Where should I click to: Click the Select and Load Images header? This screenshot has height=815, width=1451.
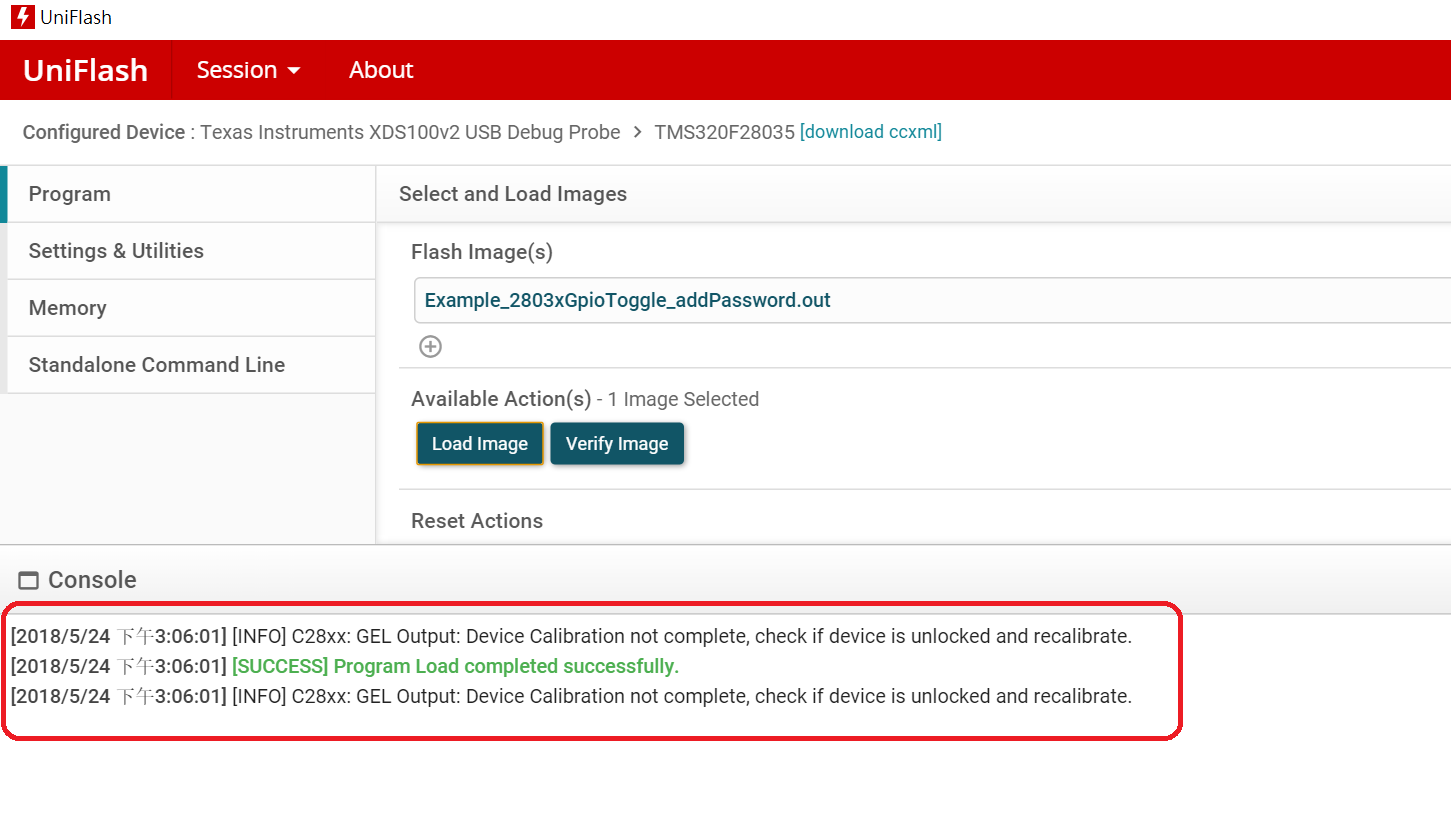point(513,194)
